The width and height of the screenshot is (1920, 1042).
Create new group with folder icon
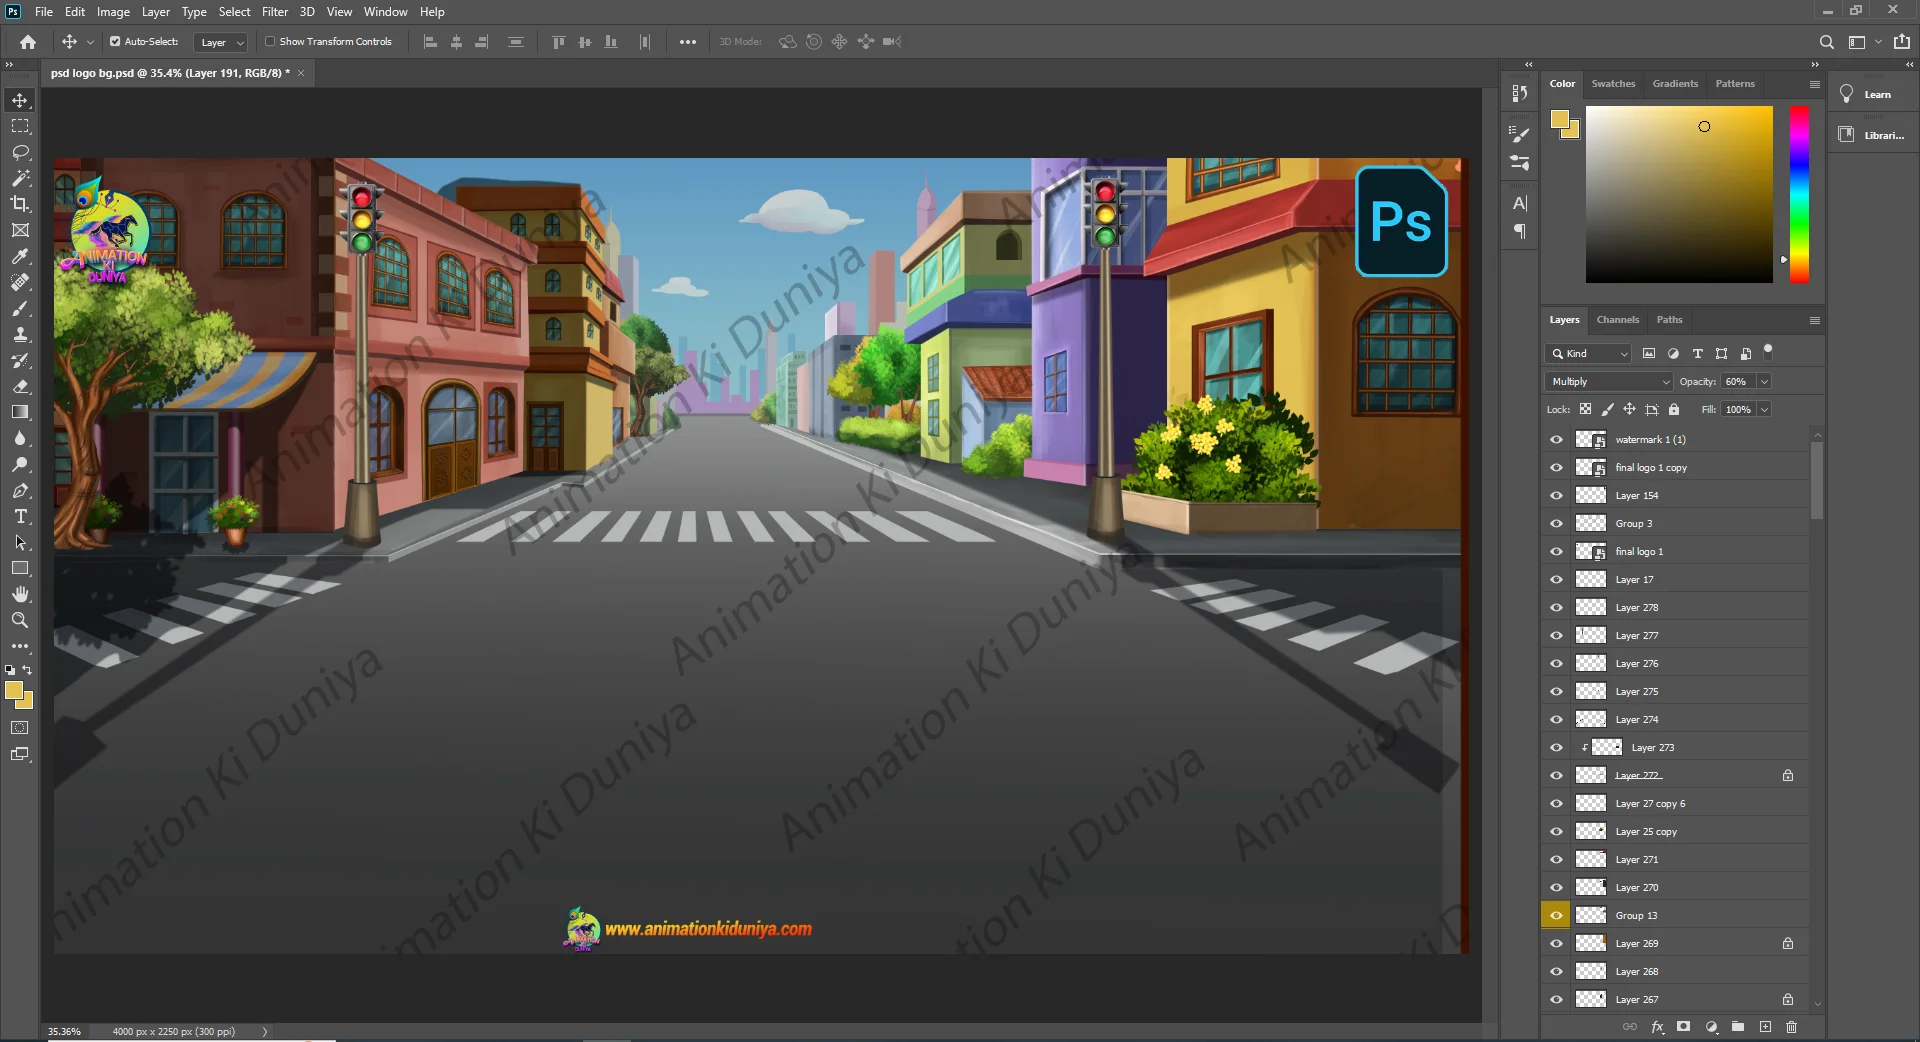point(1738,1027)
